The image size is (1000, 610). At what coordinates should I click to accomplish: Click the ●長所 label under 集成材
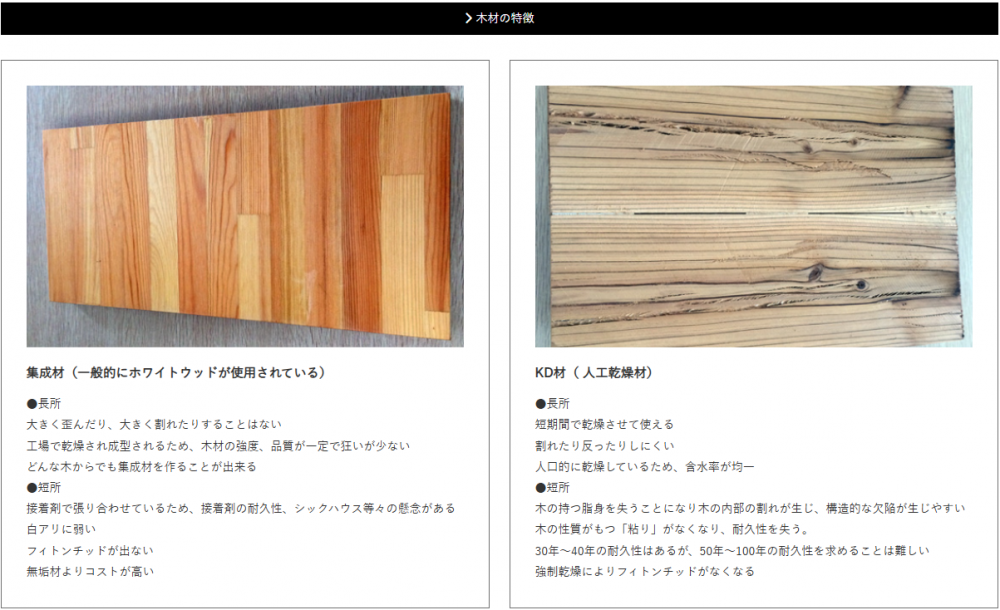44,403
